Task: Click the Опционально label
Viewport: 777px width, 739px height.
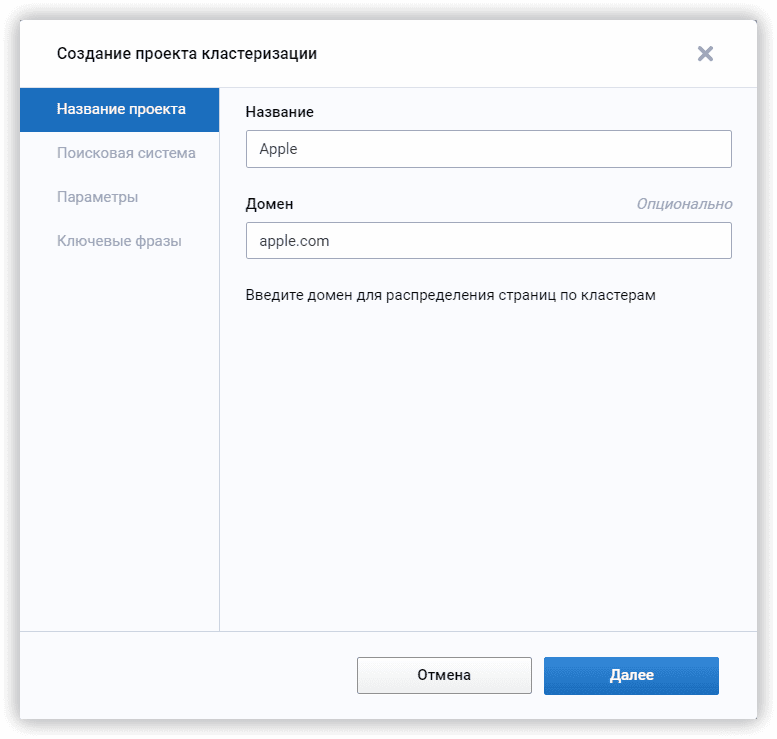Action: click(684, 204)
